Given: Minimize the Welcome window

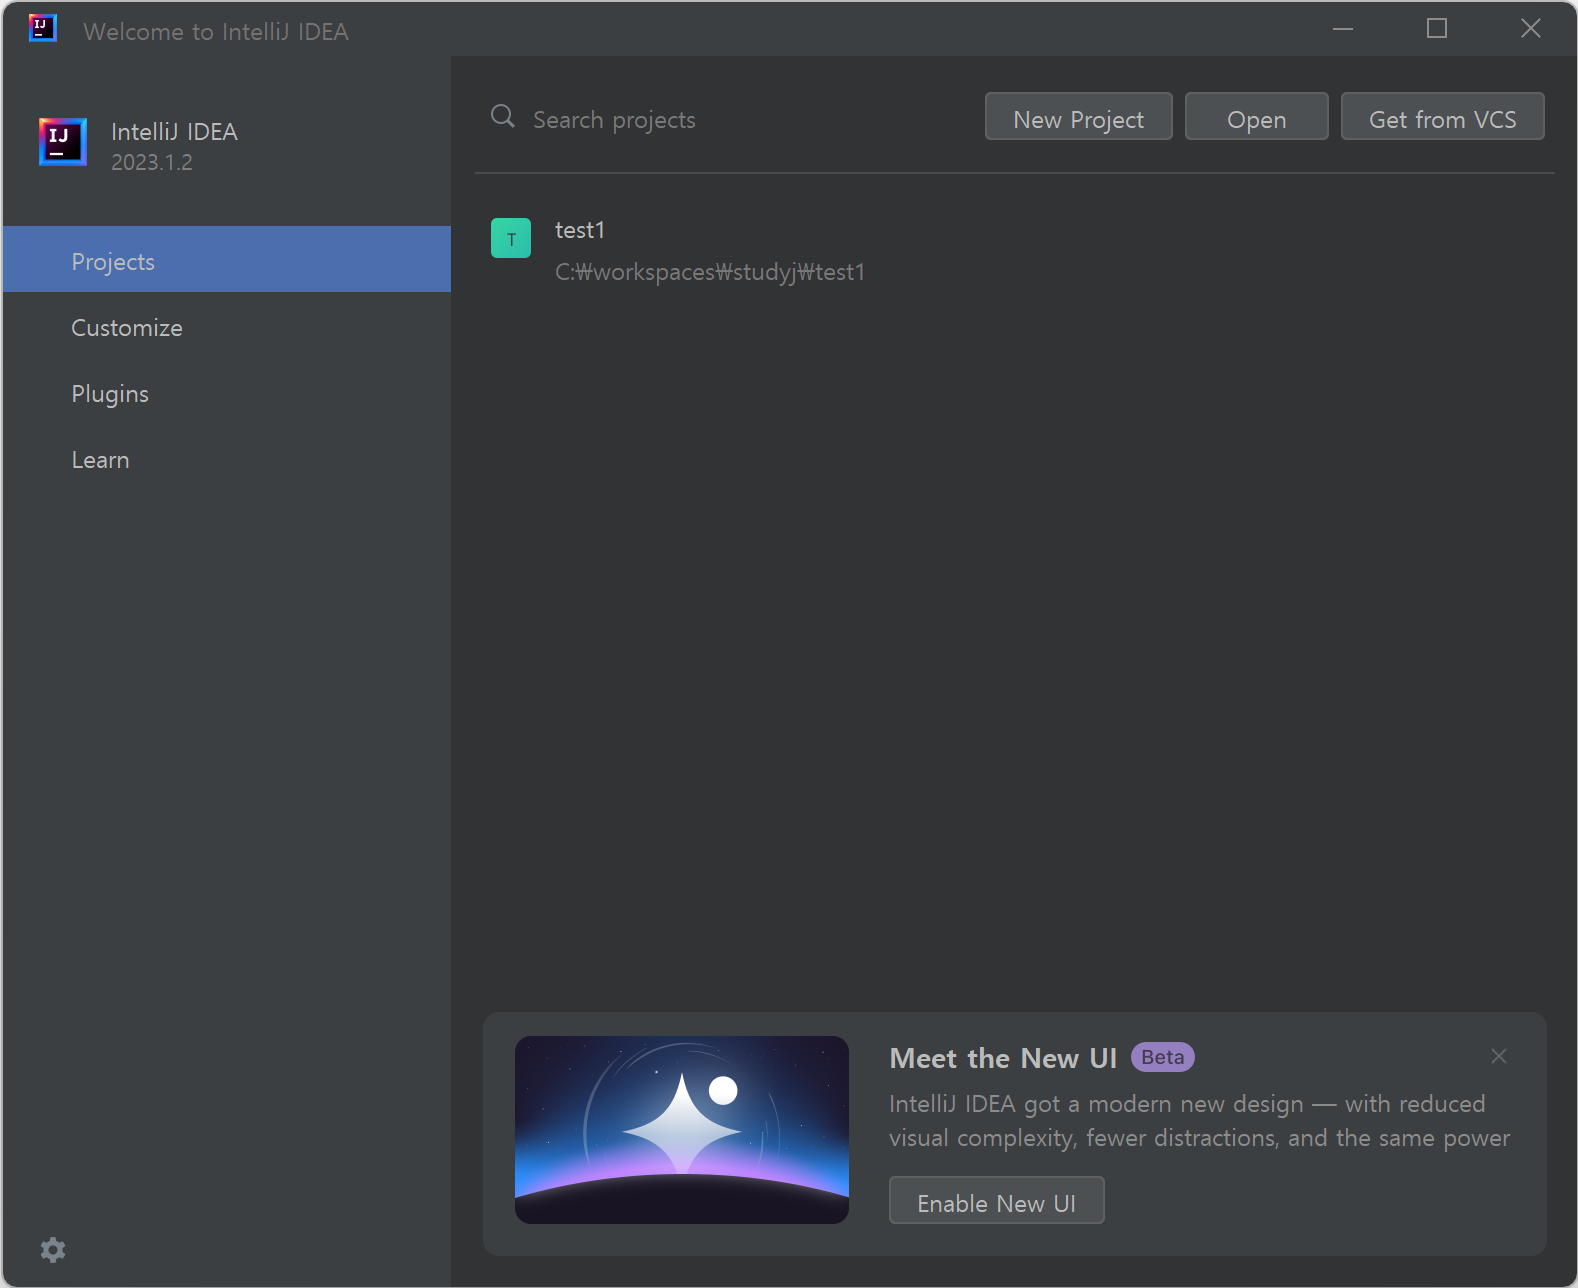Looking at the screenshot, I should tap(1343, 28).
